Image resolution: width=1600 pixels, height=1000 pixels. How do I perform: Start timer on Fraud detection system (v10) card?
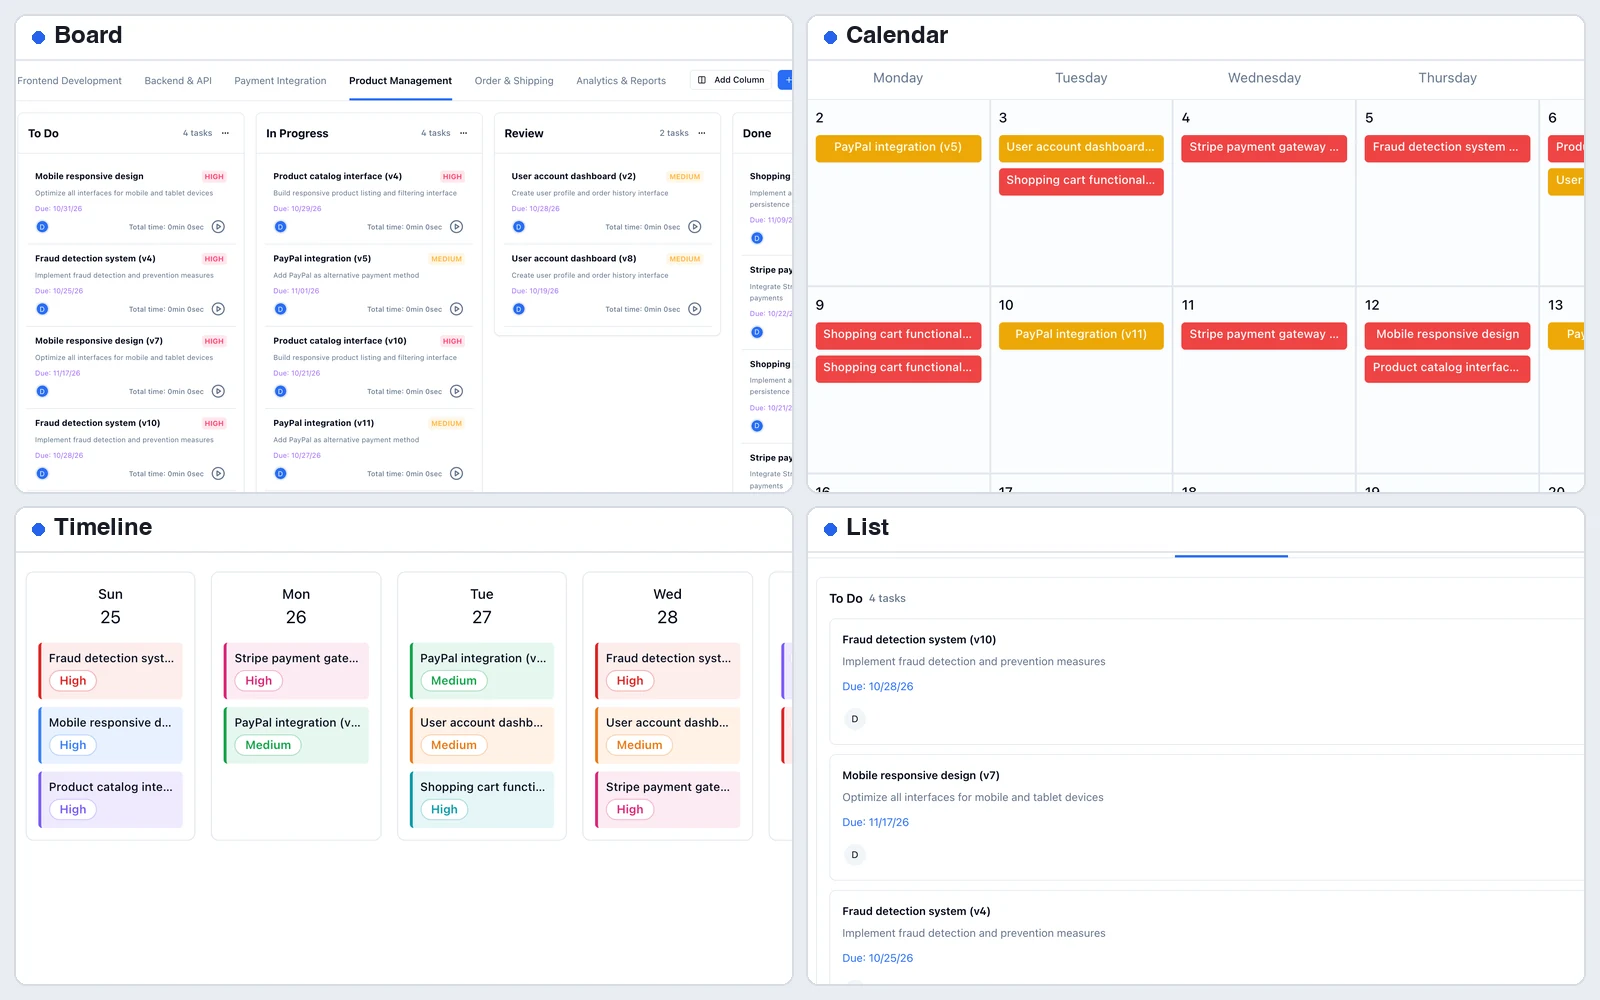218,474
